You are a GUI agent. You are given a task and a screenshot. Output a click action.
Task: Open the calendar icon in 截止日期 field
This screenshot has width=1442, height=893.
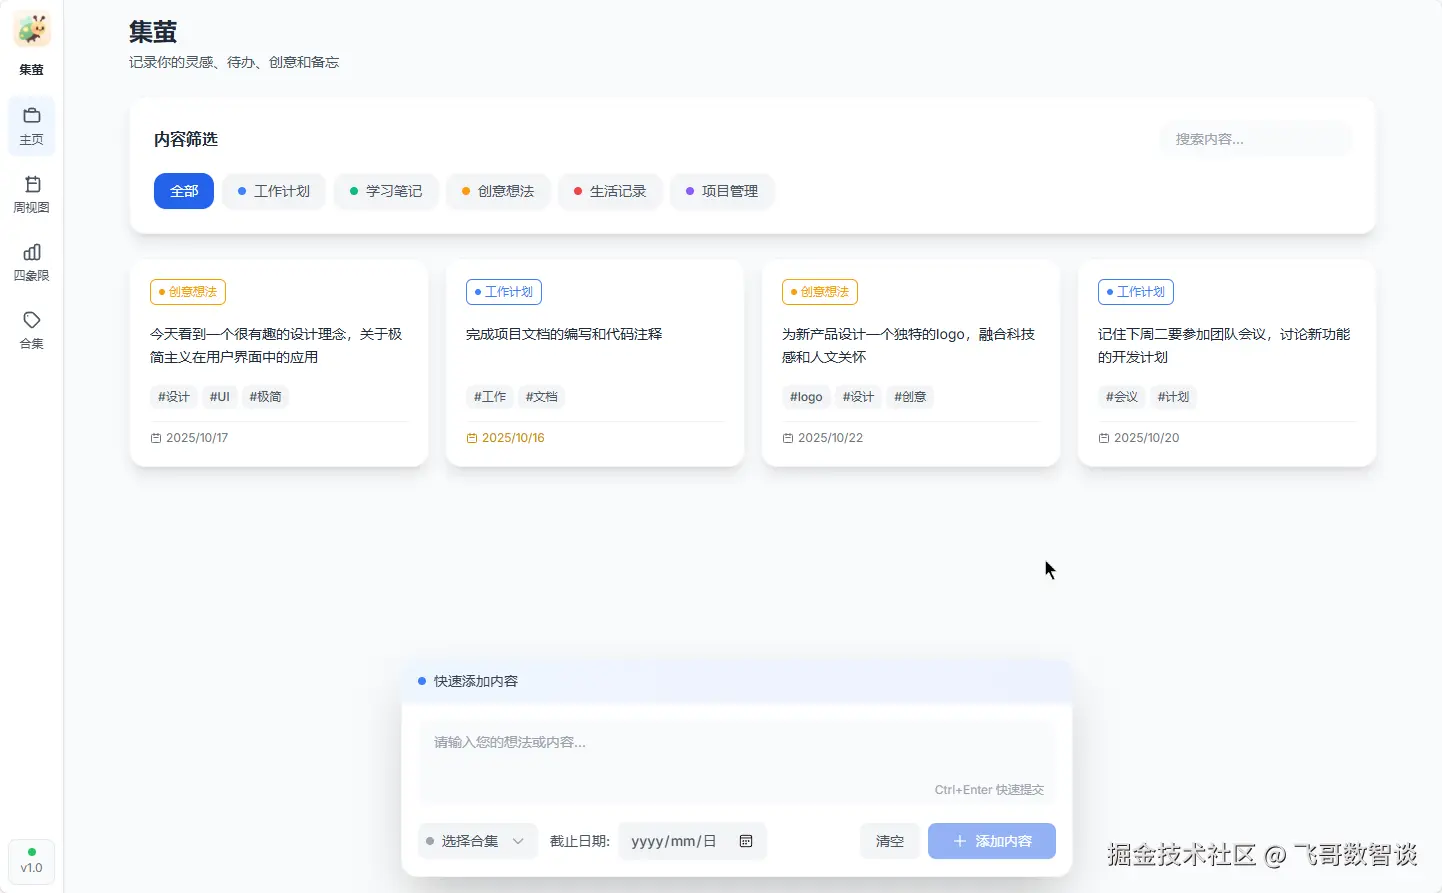coord(745,841)
